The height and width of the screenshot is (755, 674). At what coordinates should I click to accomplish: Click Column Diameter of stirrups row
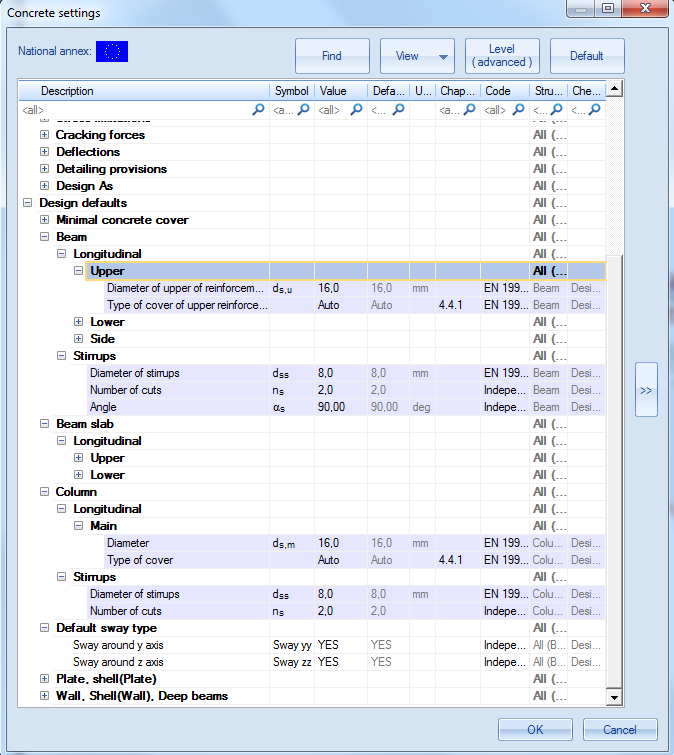click(347, 594)
